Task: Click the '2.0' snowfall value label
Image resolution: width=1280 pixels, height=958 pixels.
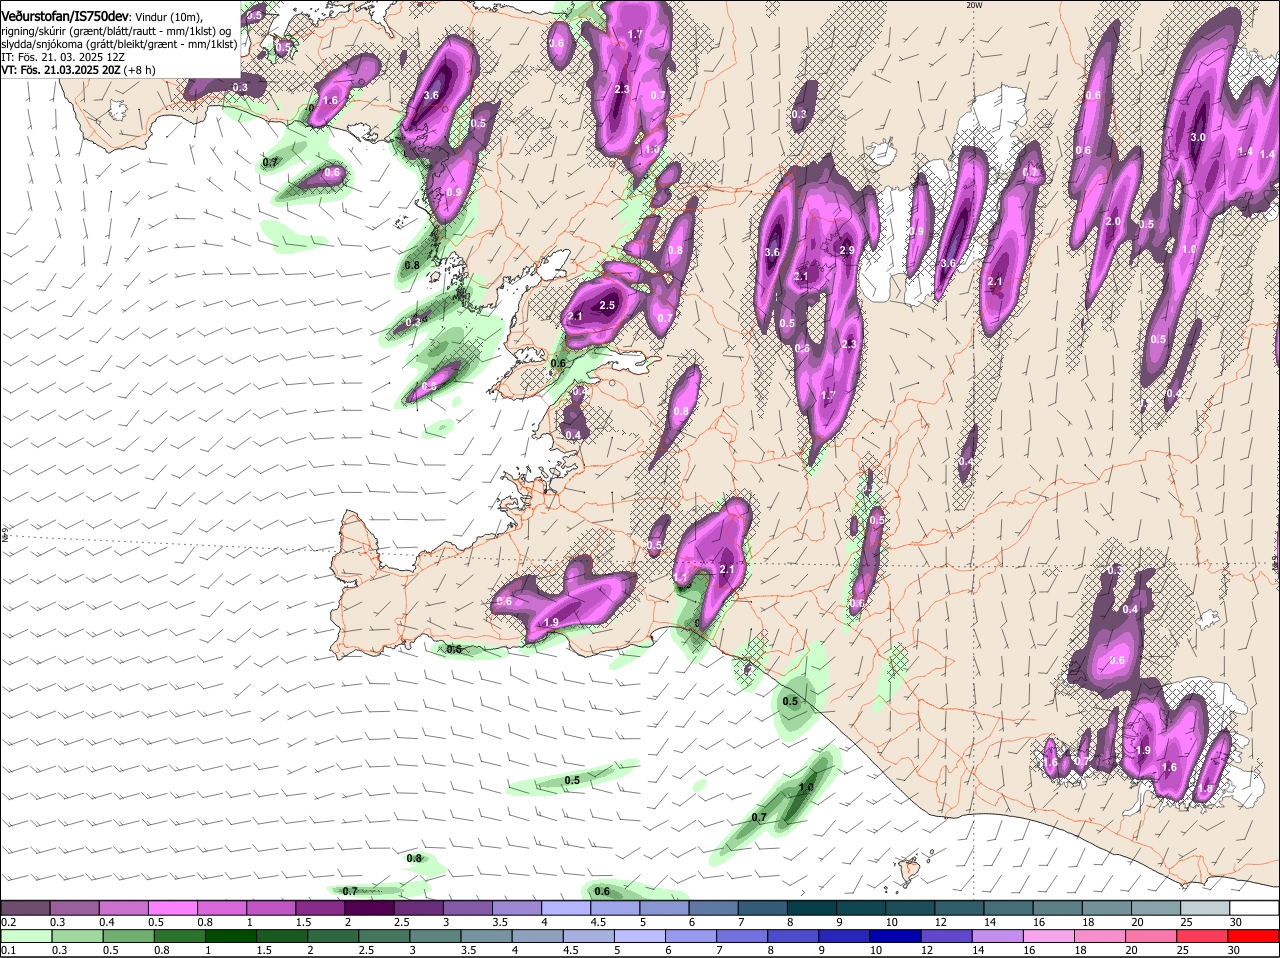Action: pos(1113,221)
